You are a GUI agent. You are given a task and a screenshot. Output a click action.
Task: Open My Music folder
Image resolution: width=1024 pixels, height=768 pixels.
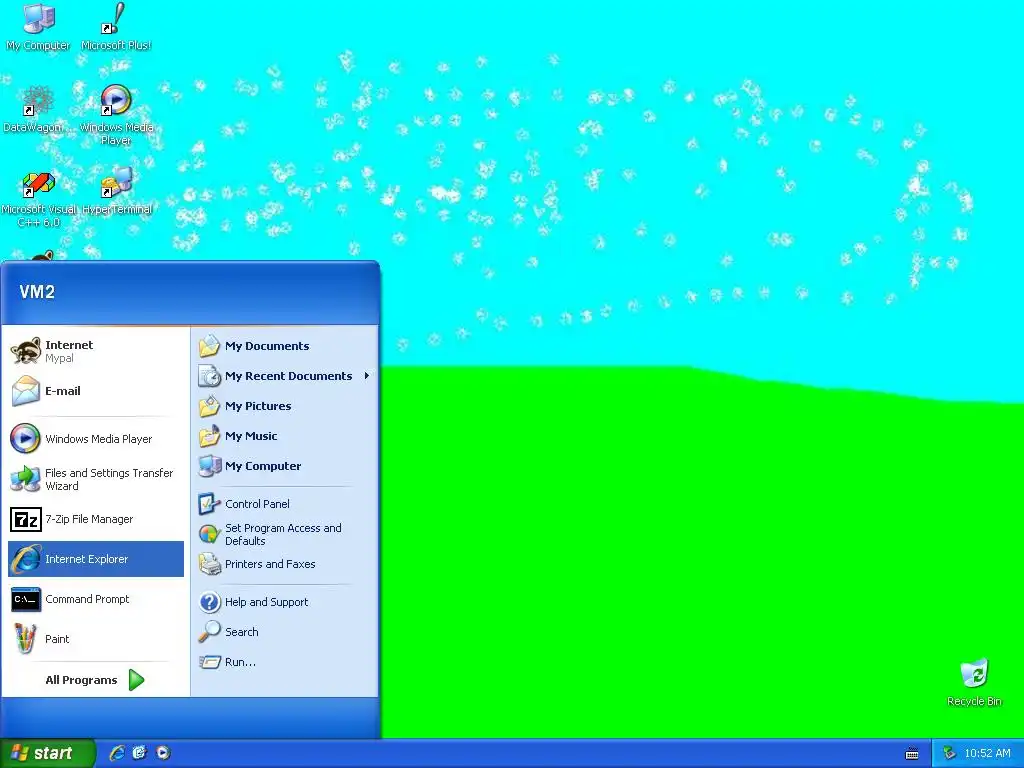click(x=285, y=436)
